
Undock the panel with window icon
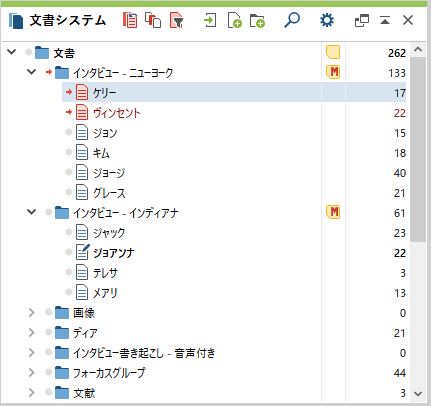click(362, 21)
